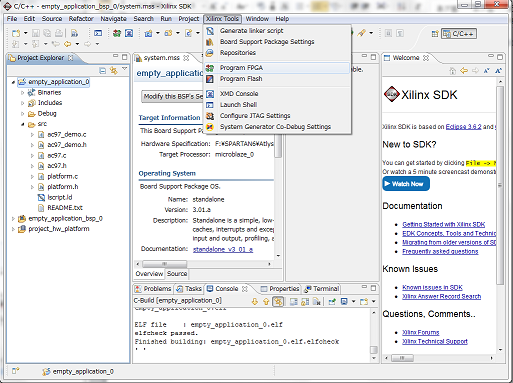Open the Problems tab
Viewport: 513px width, 383px height.
pyautogui.click(x=153, y=289)
